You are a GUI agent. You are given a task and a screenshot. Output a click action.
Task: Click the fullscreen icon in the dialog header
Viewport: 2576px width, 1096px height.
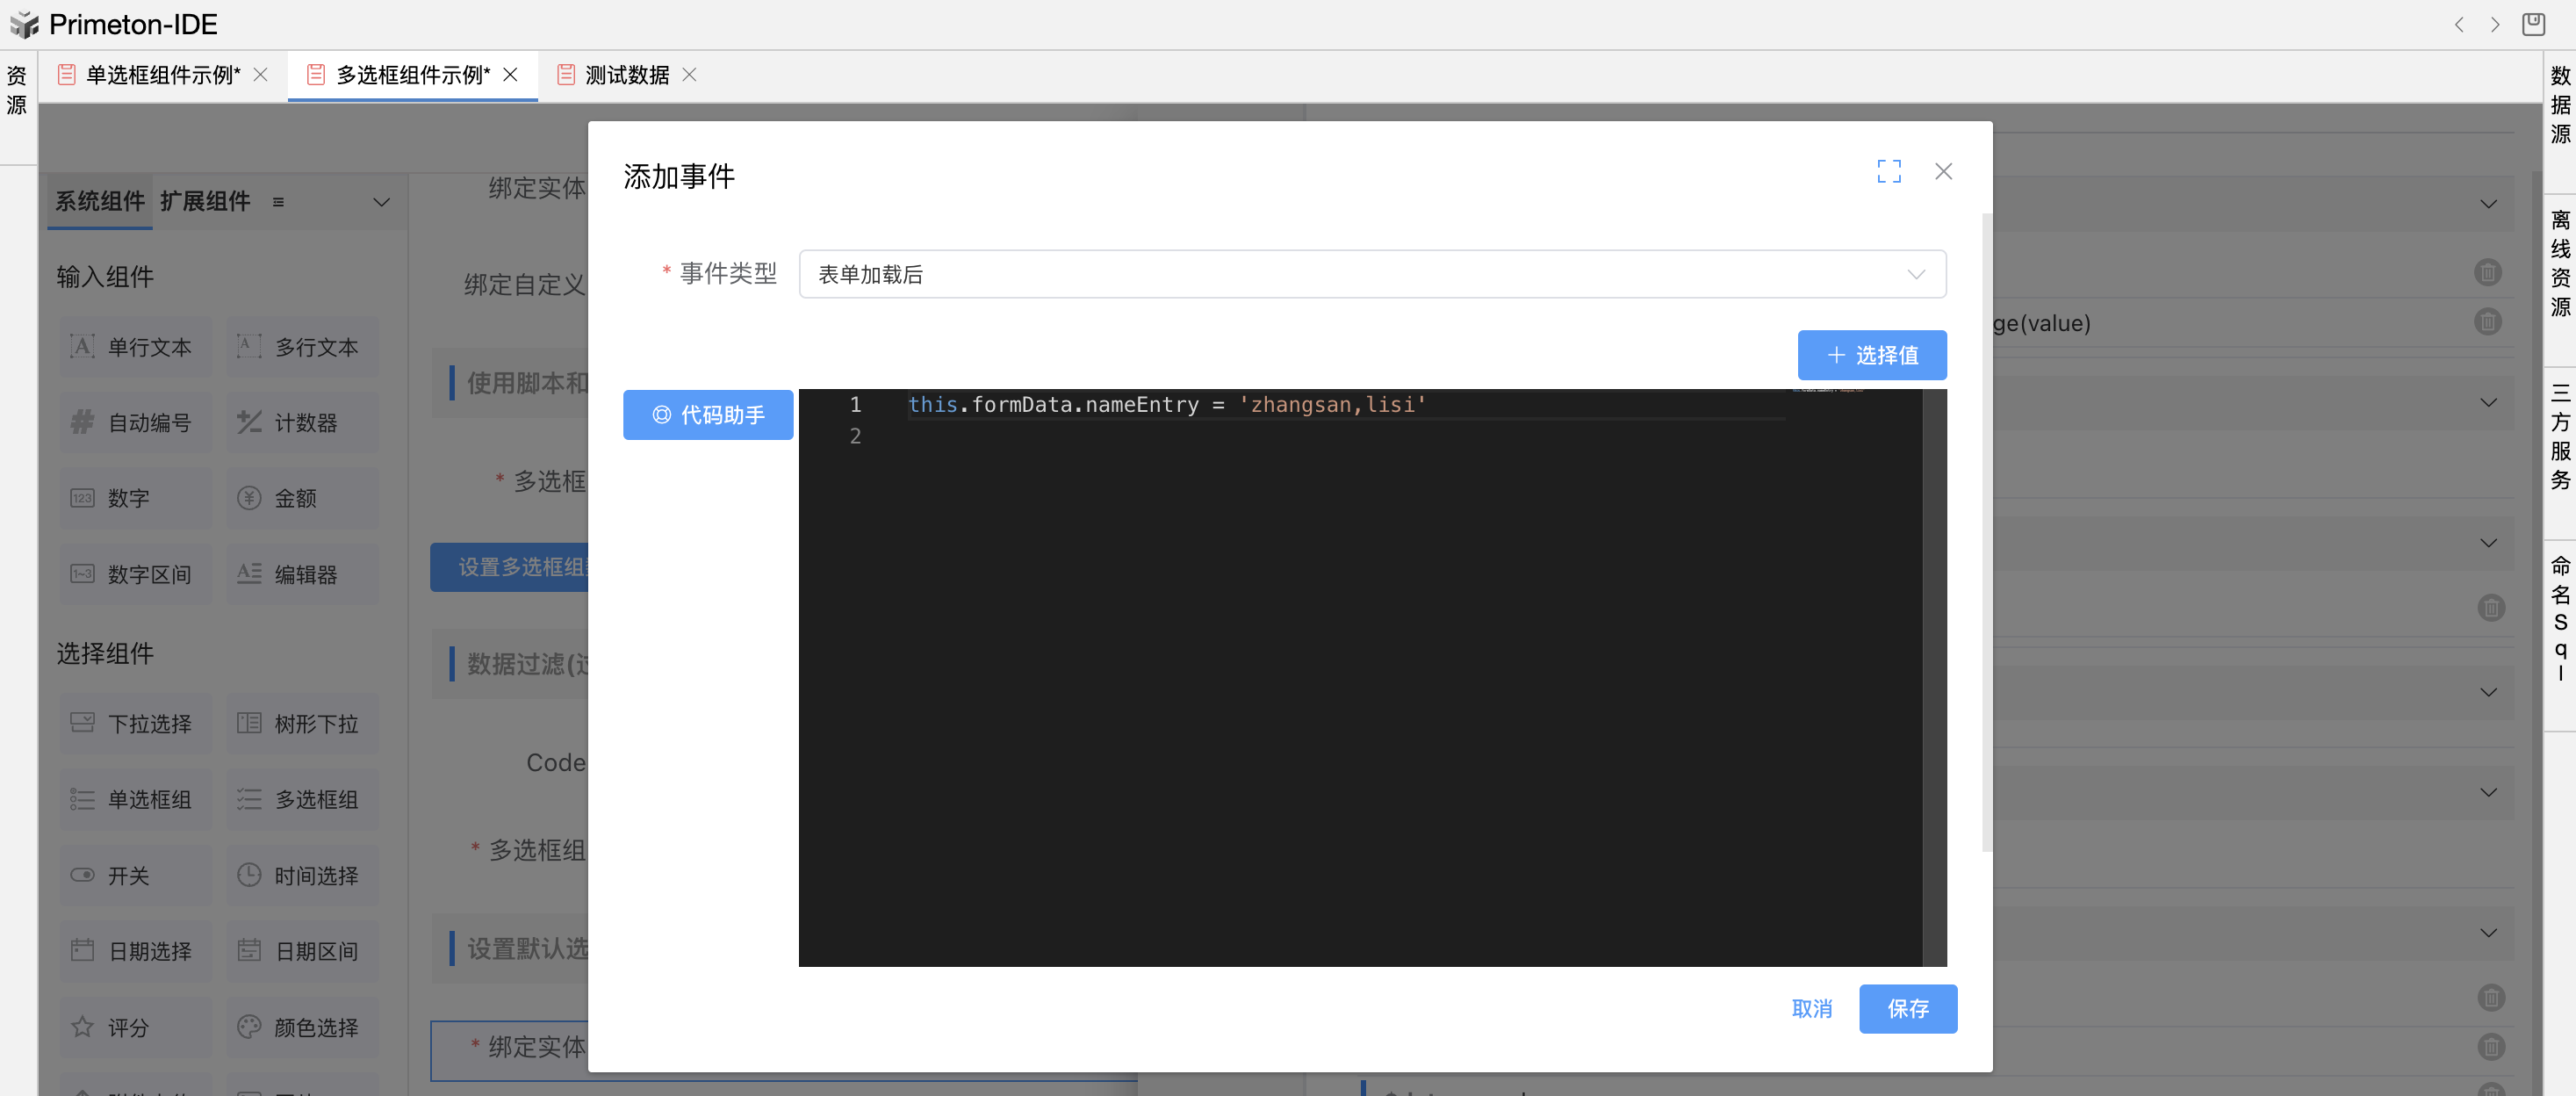1888,172
